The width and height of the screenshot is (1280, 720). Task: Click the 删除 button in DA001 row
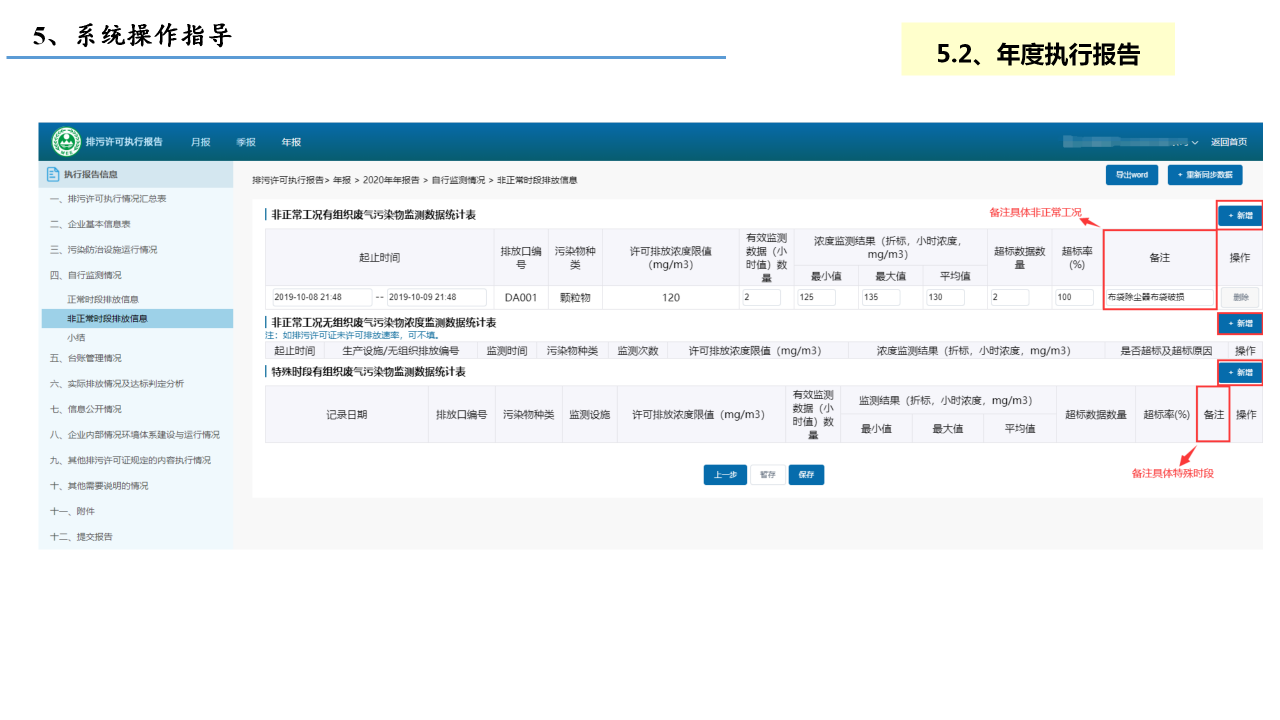(1240, 297)
